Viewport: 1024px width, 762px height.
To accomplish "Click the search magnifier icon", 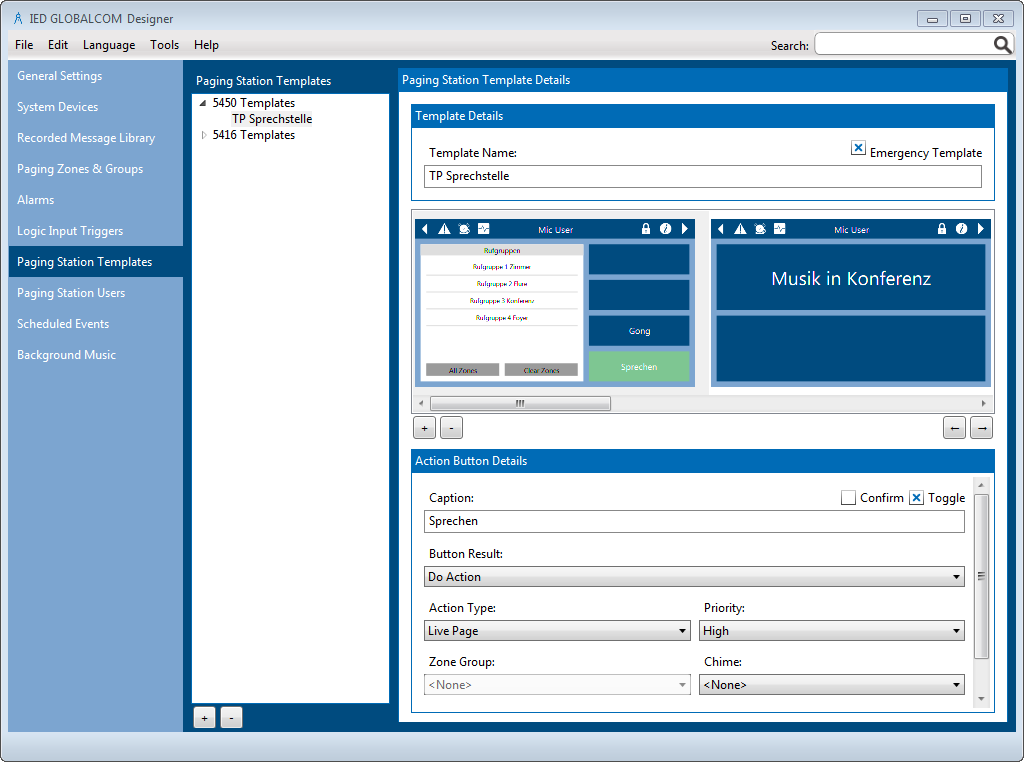I will (1002, 45).
